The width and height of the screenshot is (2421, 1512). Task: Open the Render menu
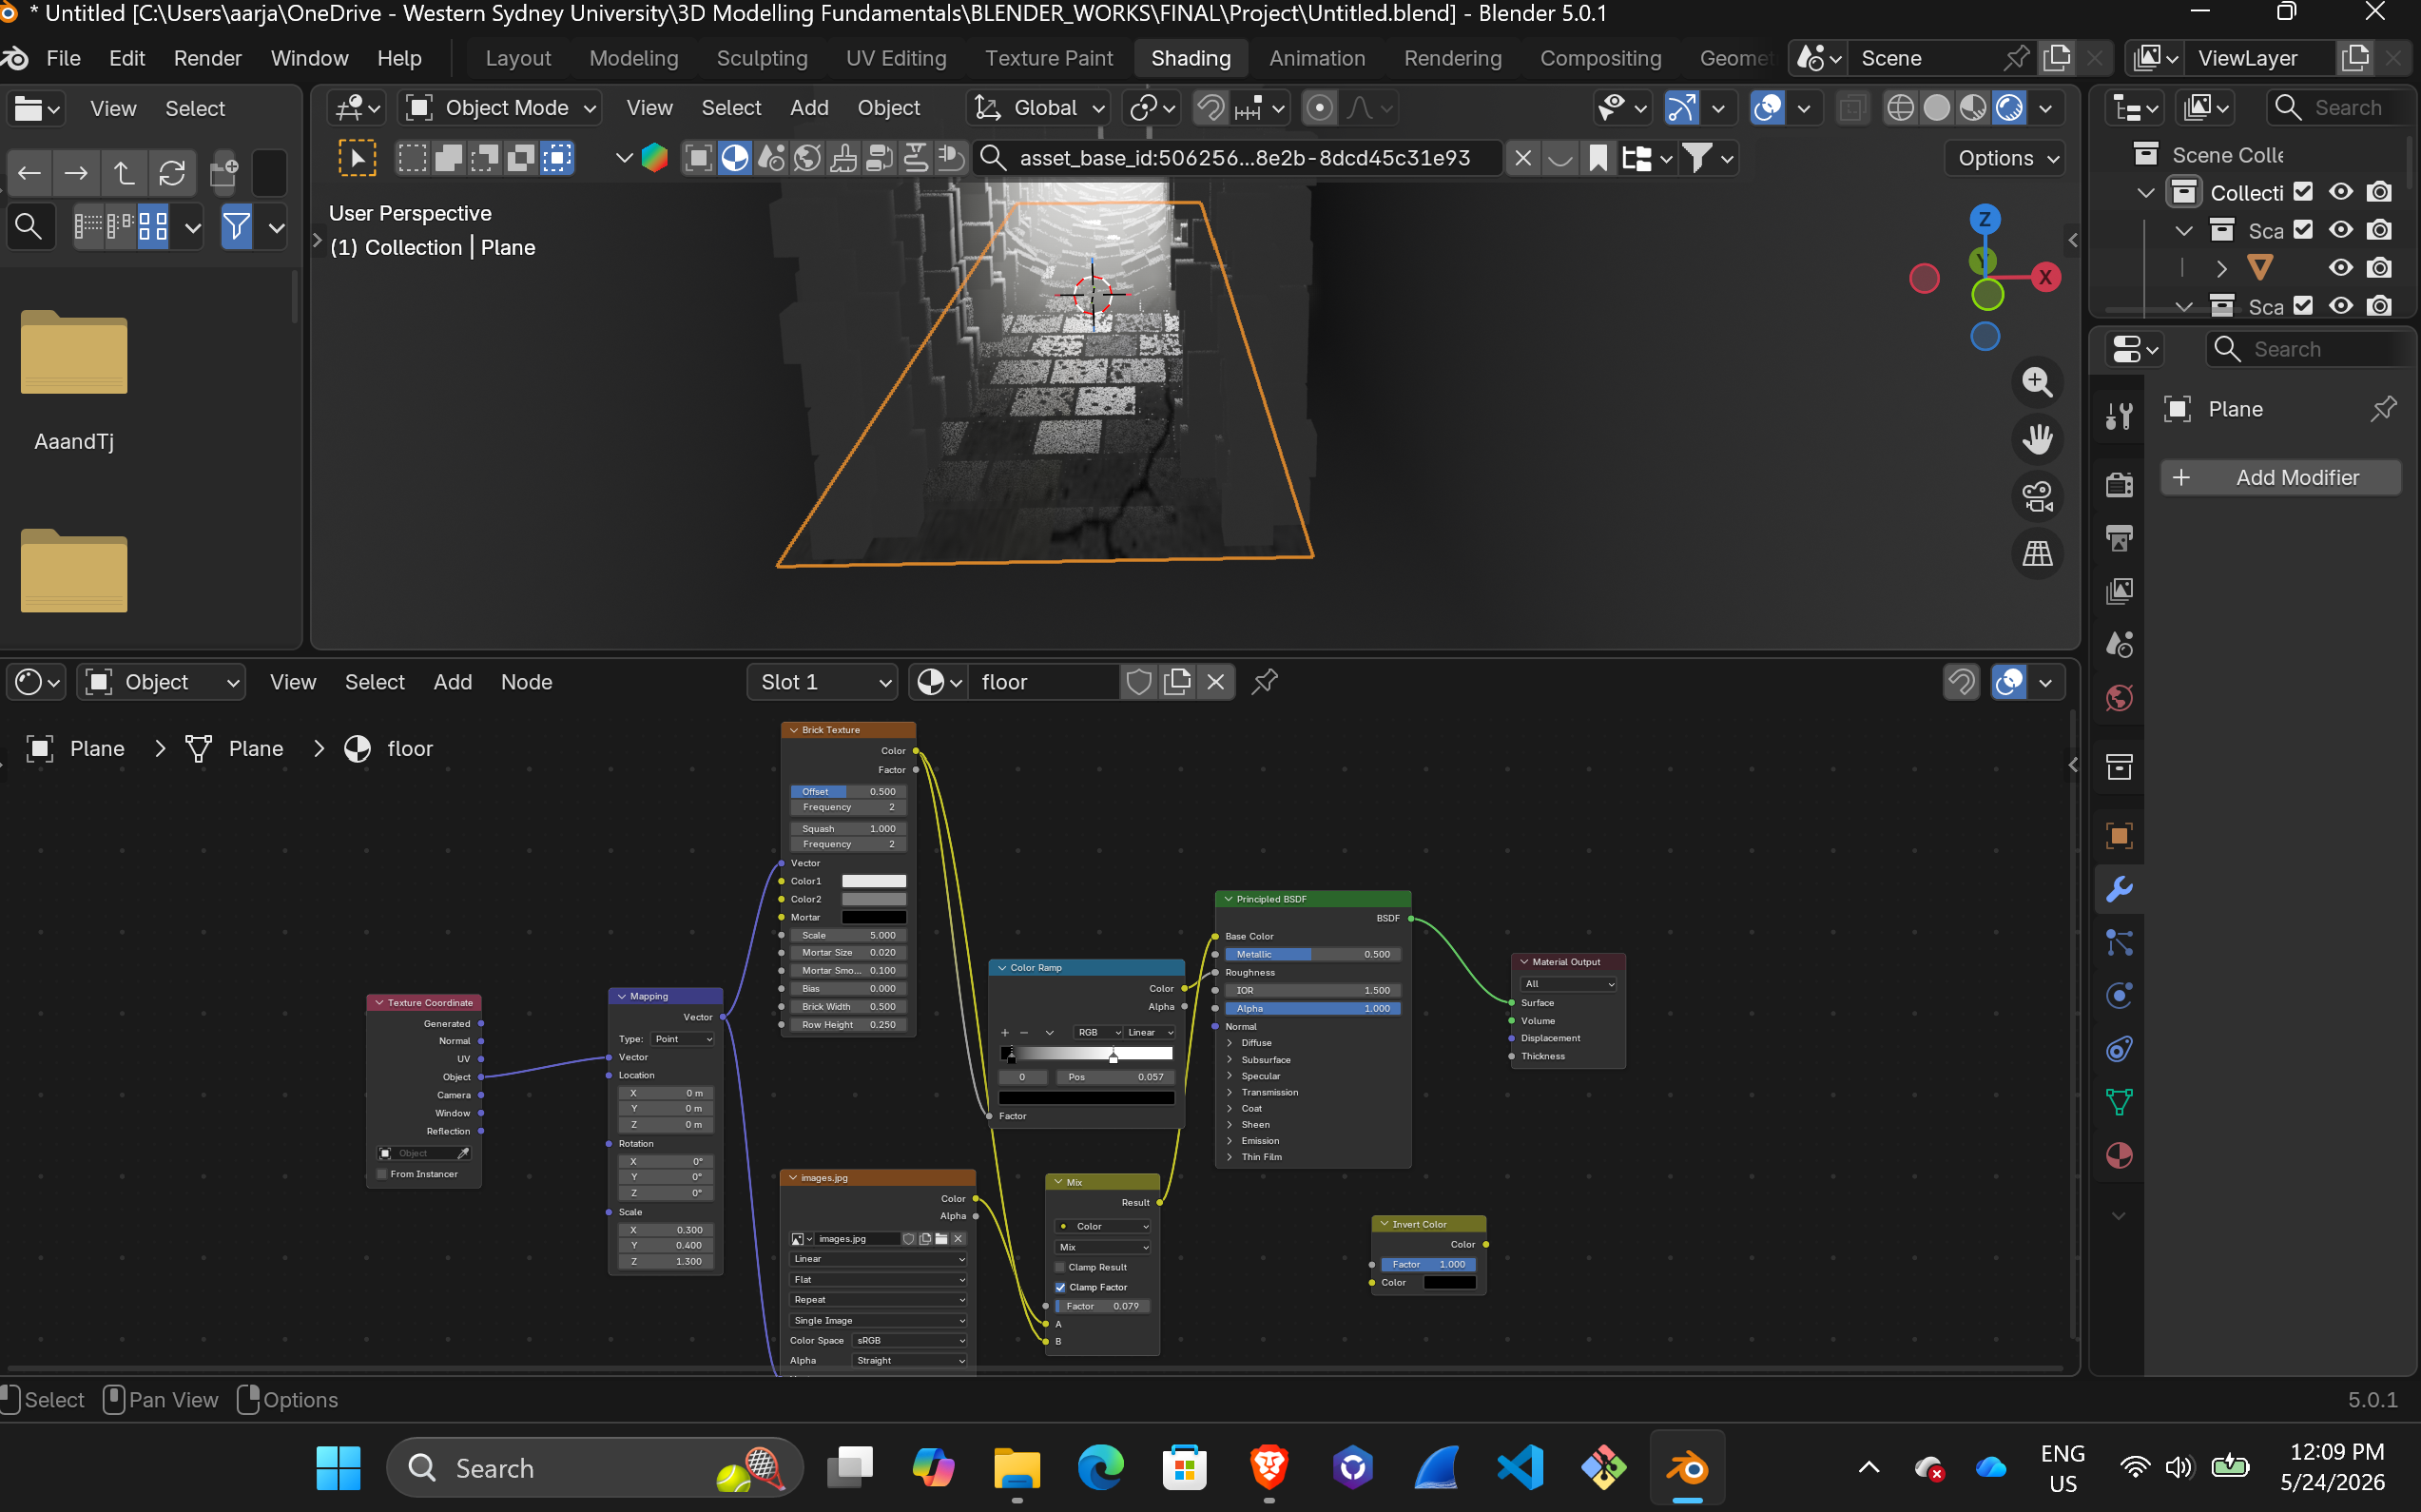(x=207, y=58)
